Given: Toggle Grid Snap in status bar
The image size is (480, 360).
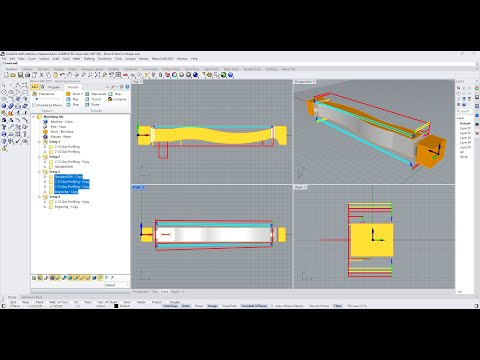Looking at the screenshot, I should [170, 306].
